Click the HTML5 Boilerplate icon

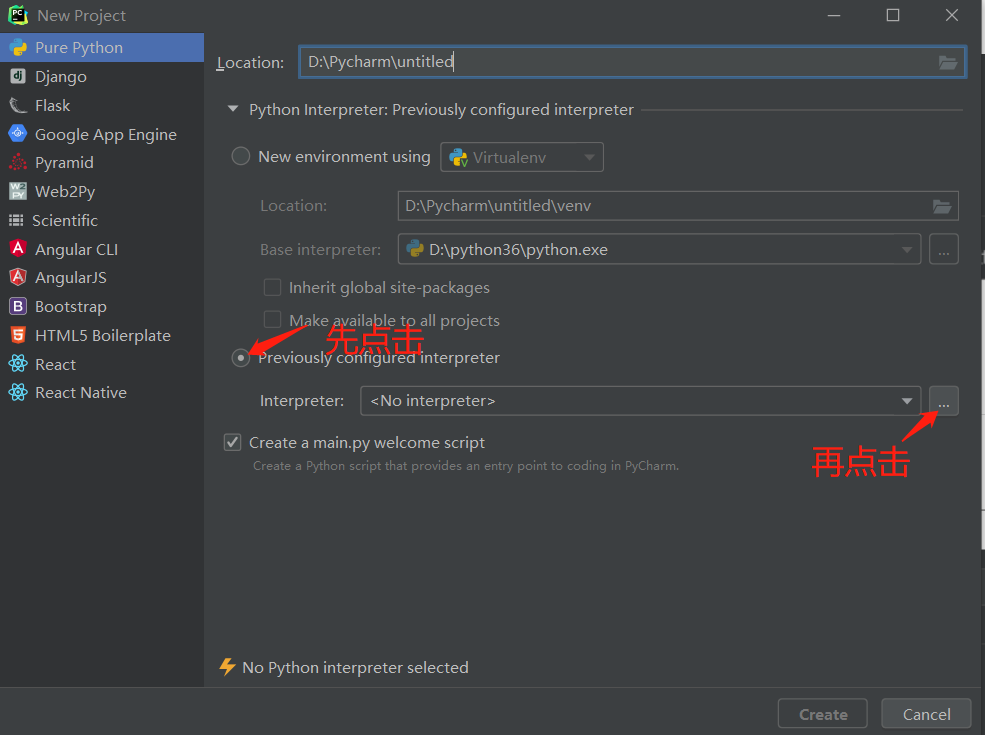pyautogui.click(x=18, y=335)
